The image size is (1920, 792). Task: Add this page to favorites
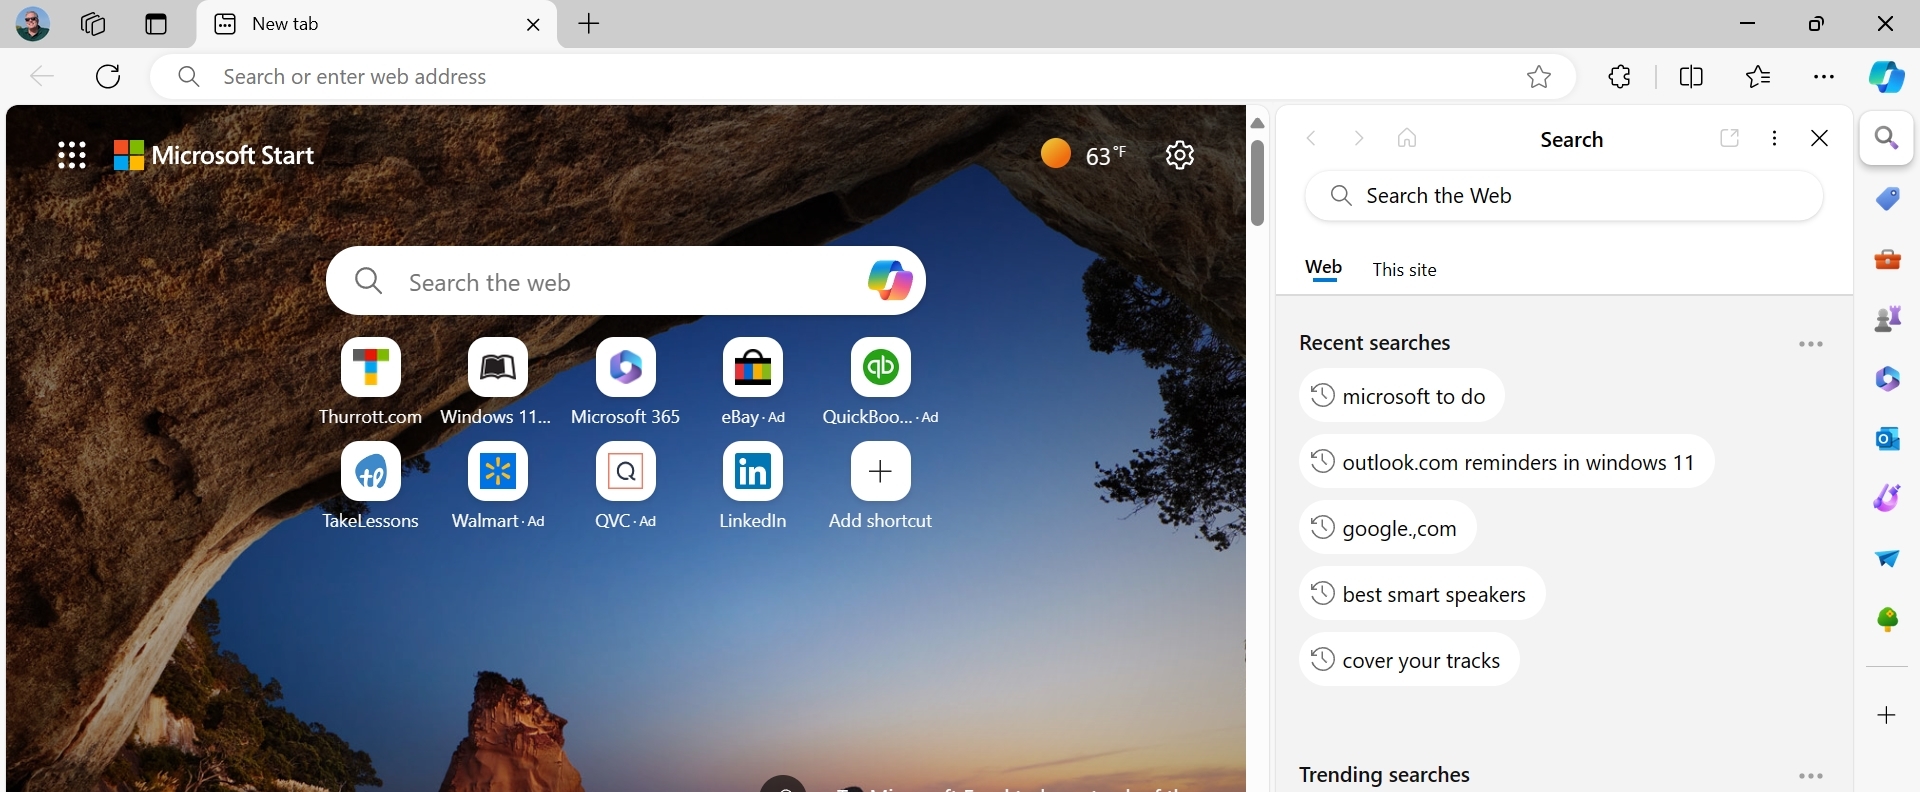[1539, 77]
